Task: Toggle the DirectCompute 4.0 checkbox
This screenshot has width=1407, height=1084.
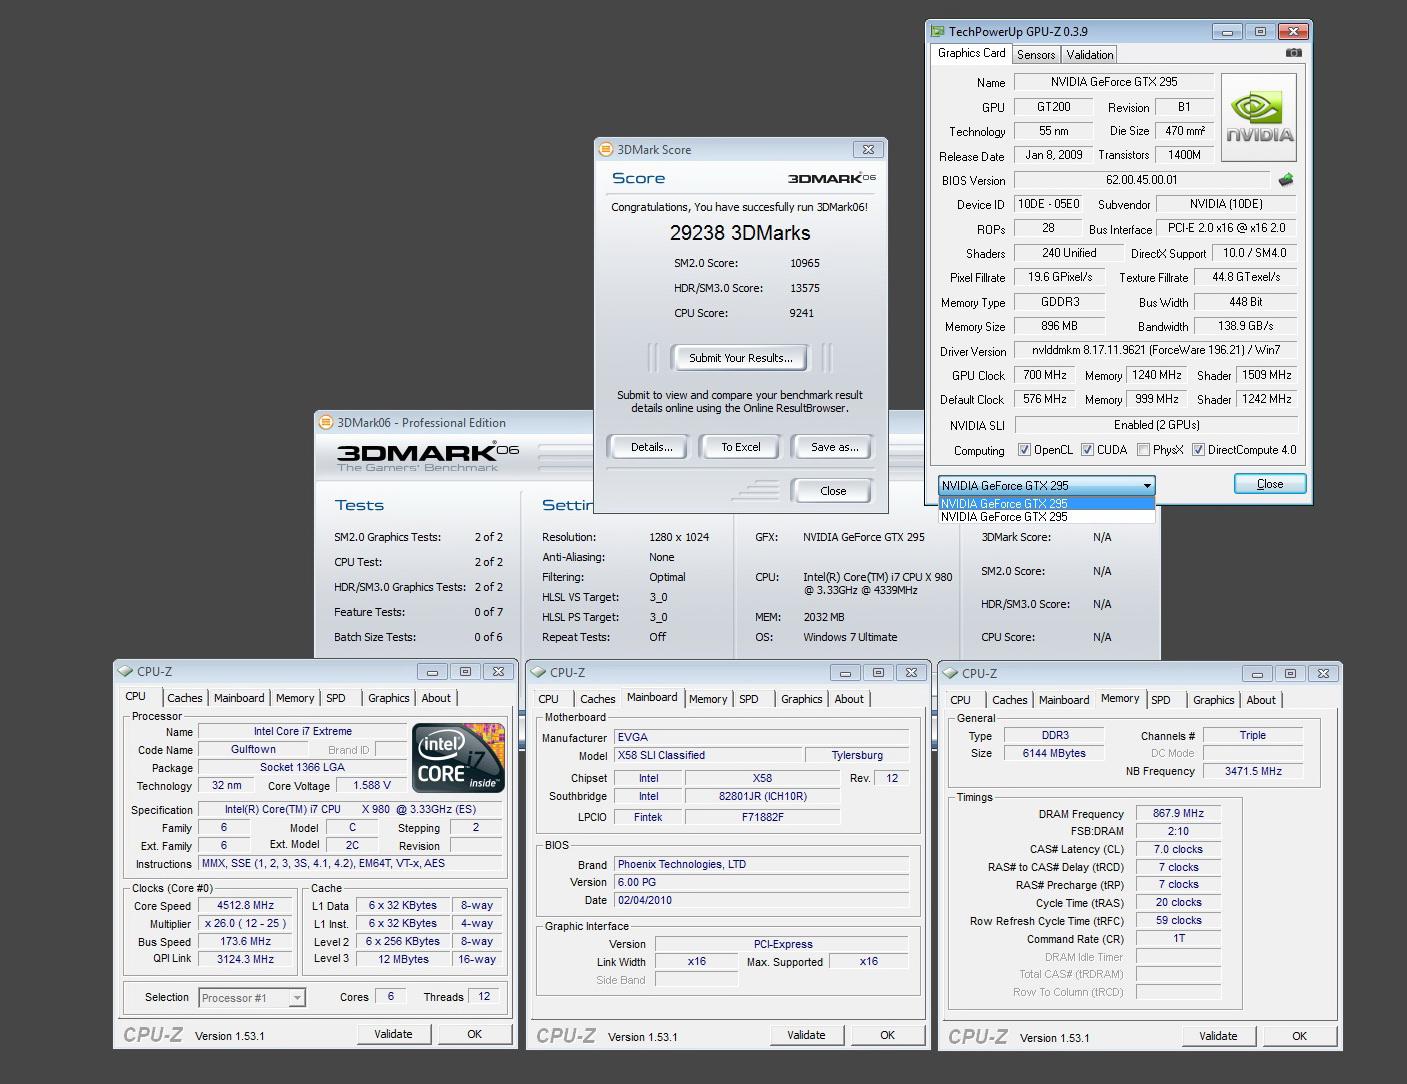Action: pos(1198,450)
